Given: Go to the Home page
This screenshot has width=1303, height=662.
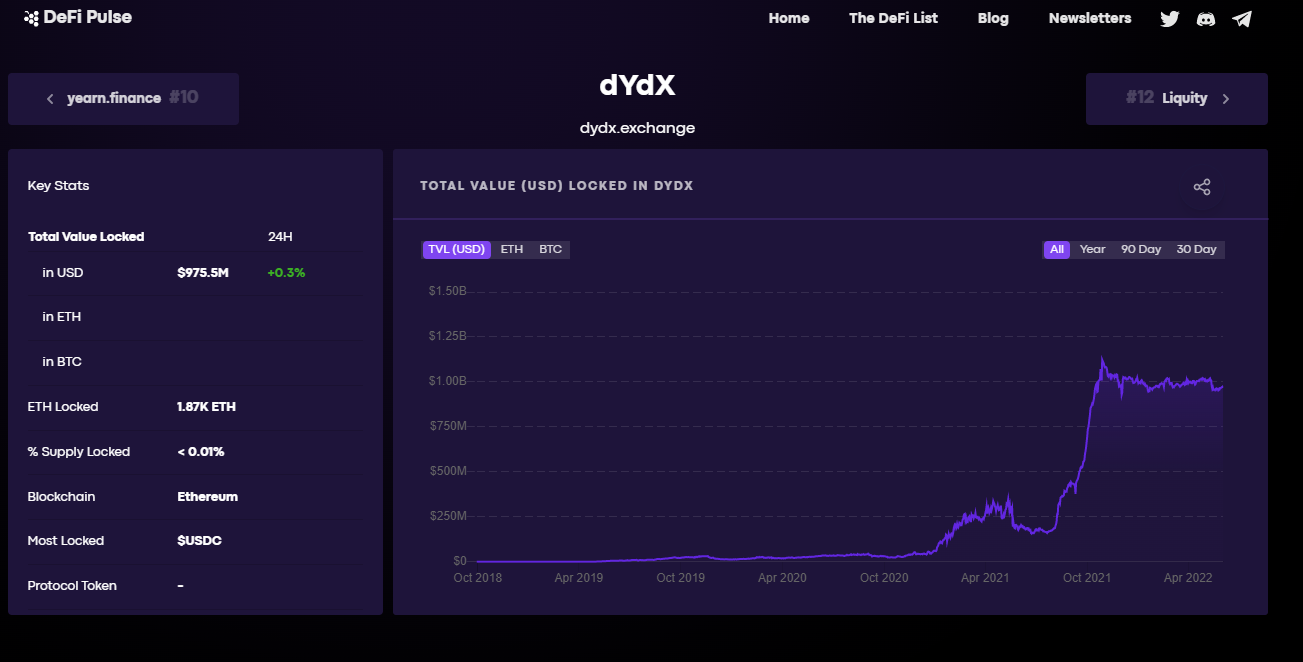Looking at the screenshot, I should 789,18.
